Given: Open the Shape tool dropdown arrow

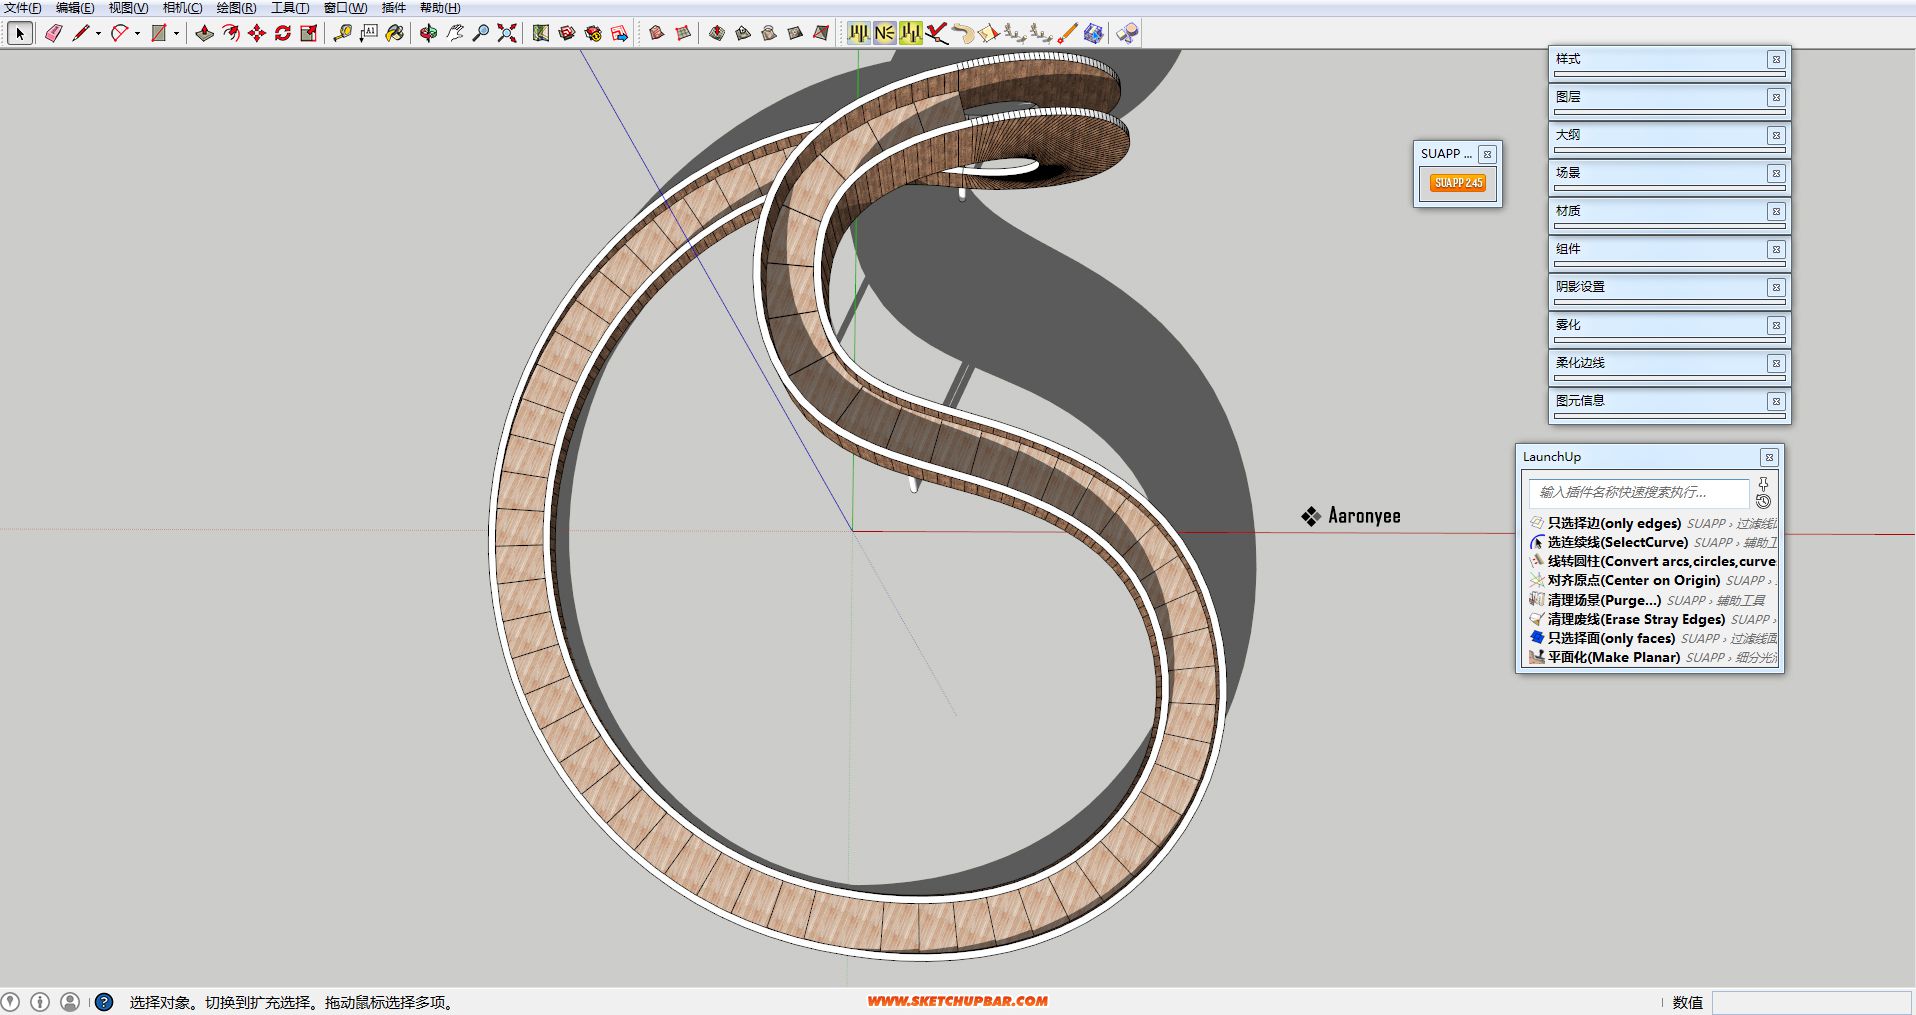Looking at the screenshot, I should pos(176,33).
